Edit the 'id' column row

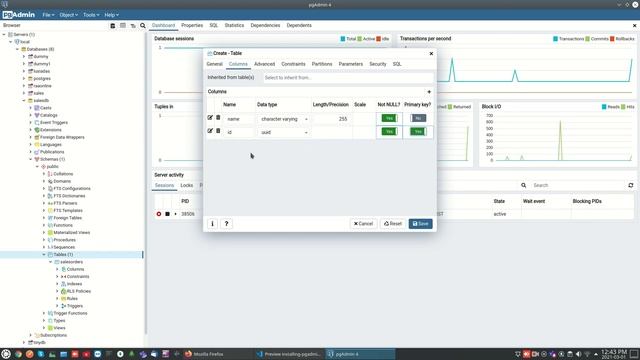tap(210, 131)
